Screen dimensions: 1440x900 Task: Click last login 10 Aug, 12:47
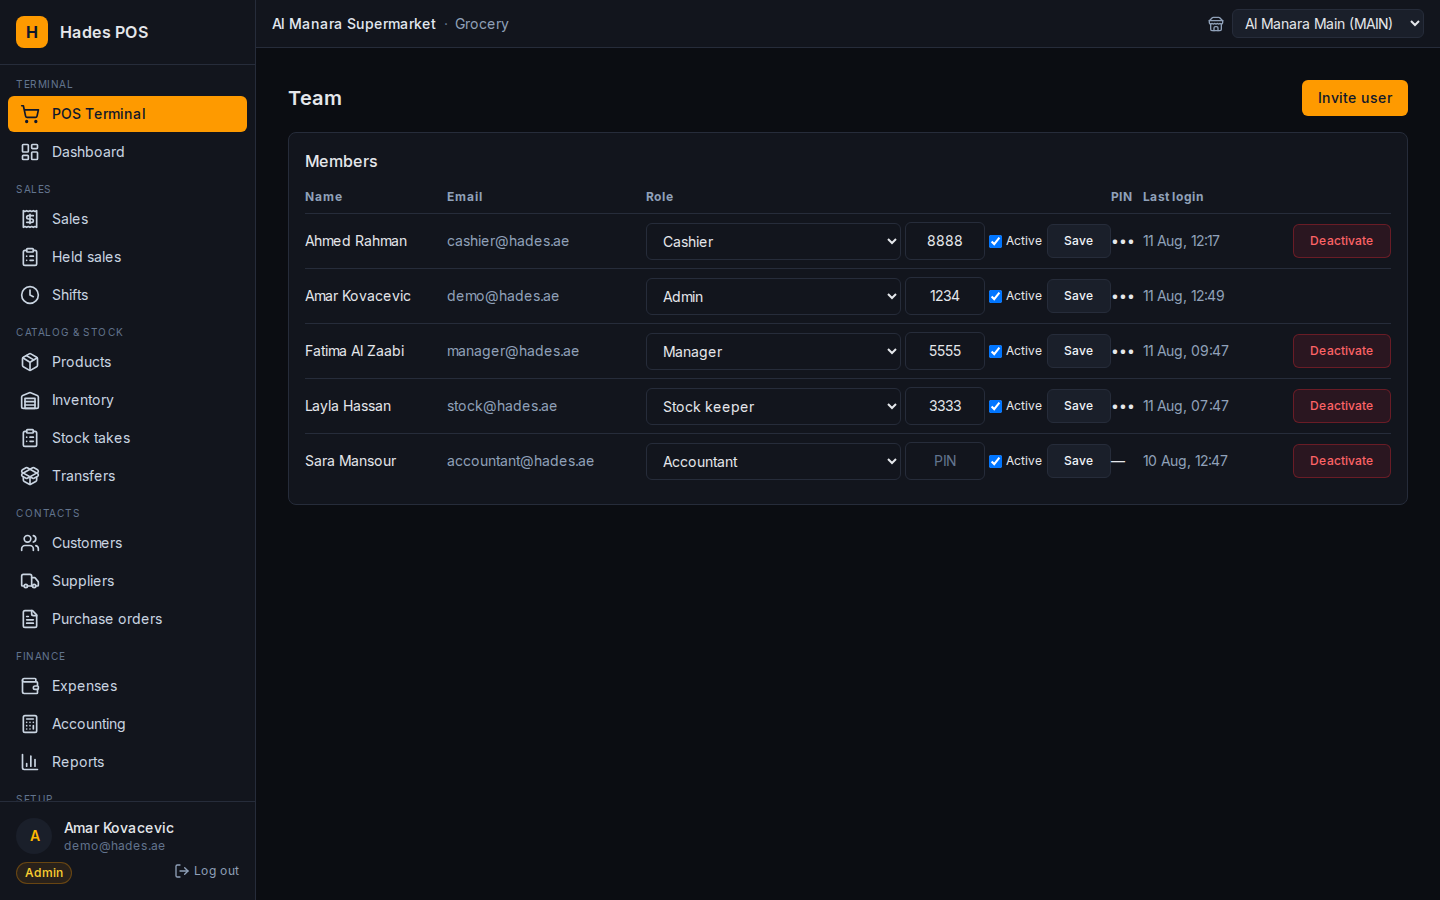coord(1185,461)
